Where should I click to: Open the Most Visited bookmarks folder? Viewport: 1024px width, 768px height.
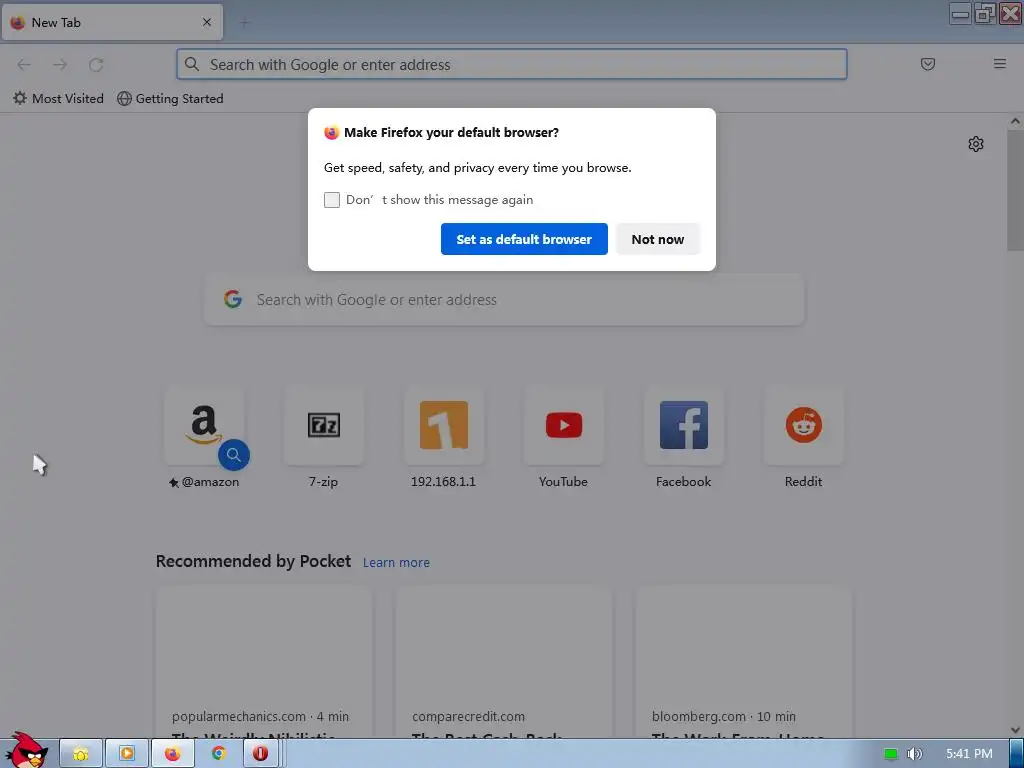click(x=58, y=99)
